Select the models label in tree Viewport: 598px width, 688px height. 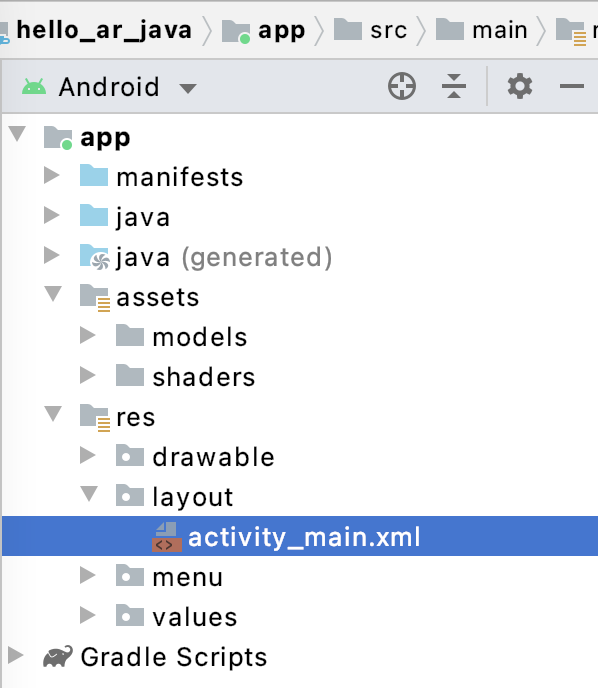[x=200, y=337]
